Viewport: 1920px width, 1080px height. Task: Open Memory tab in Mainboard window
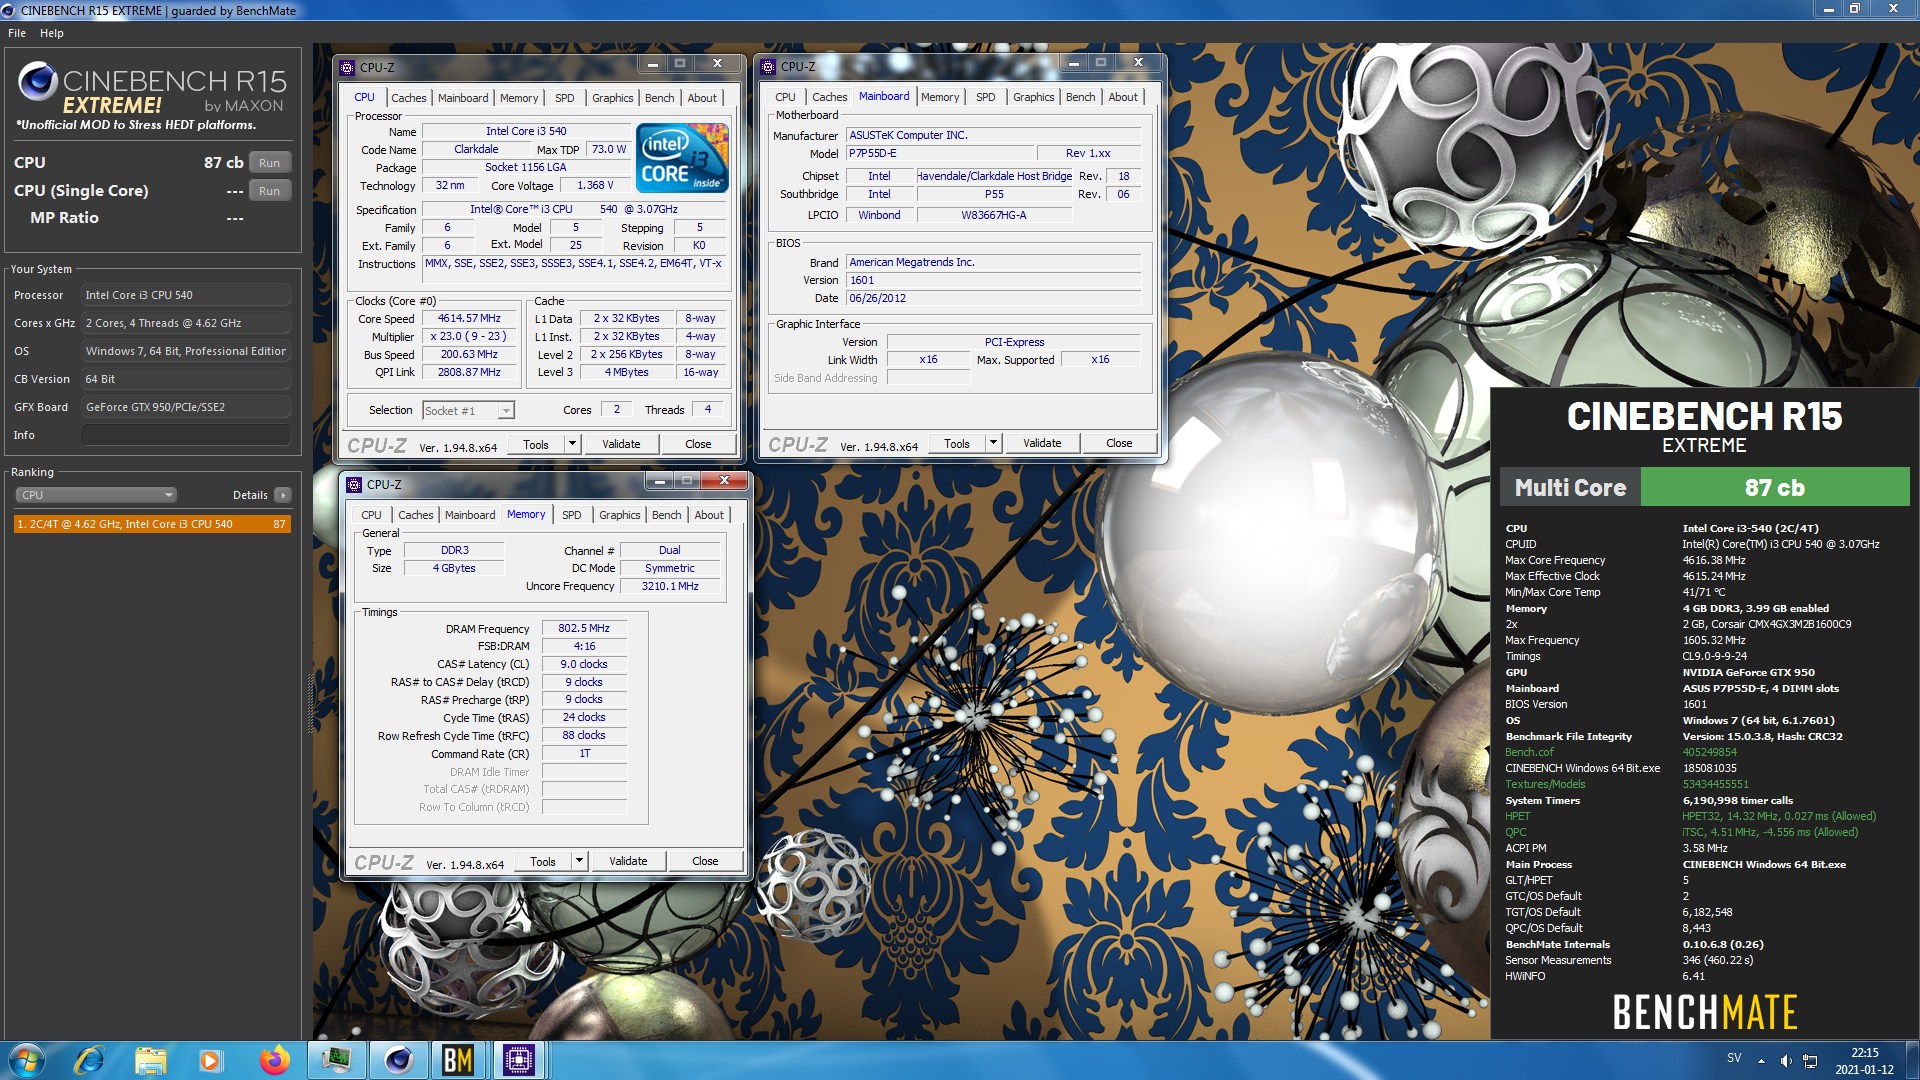(x=940, y=97)
